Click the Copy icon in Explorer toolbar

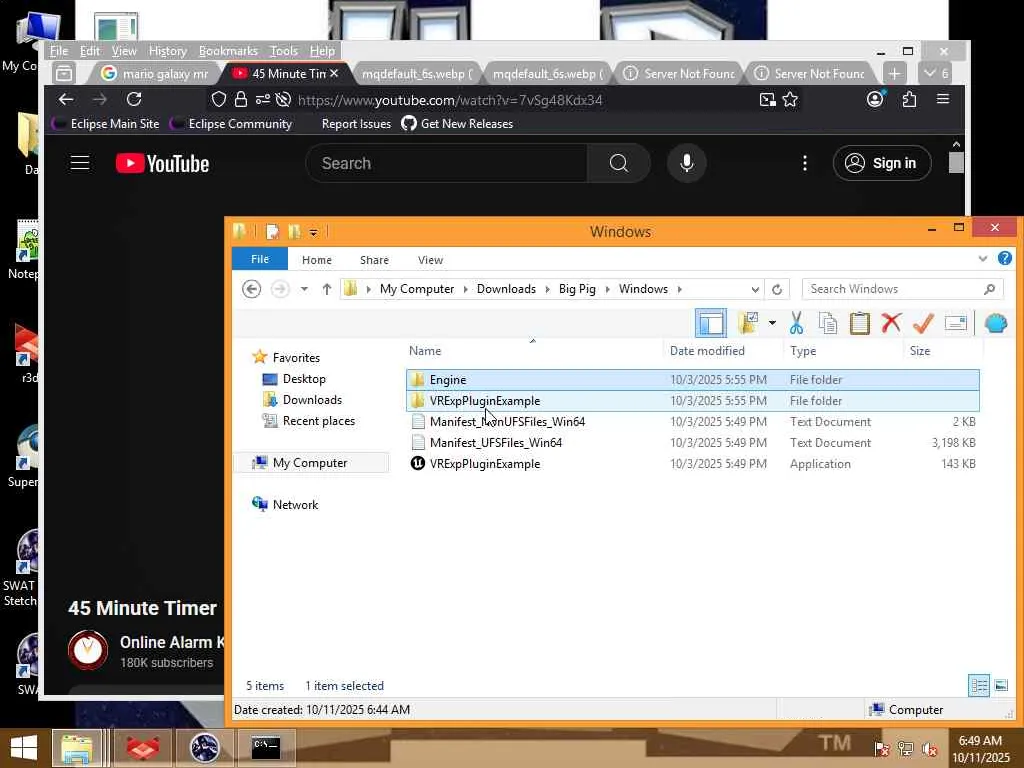point(827,323)
